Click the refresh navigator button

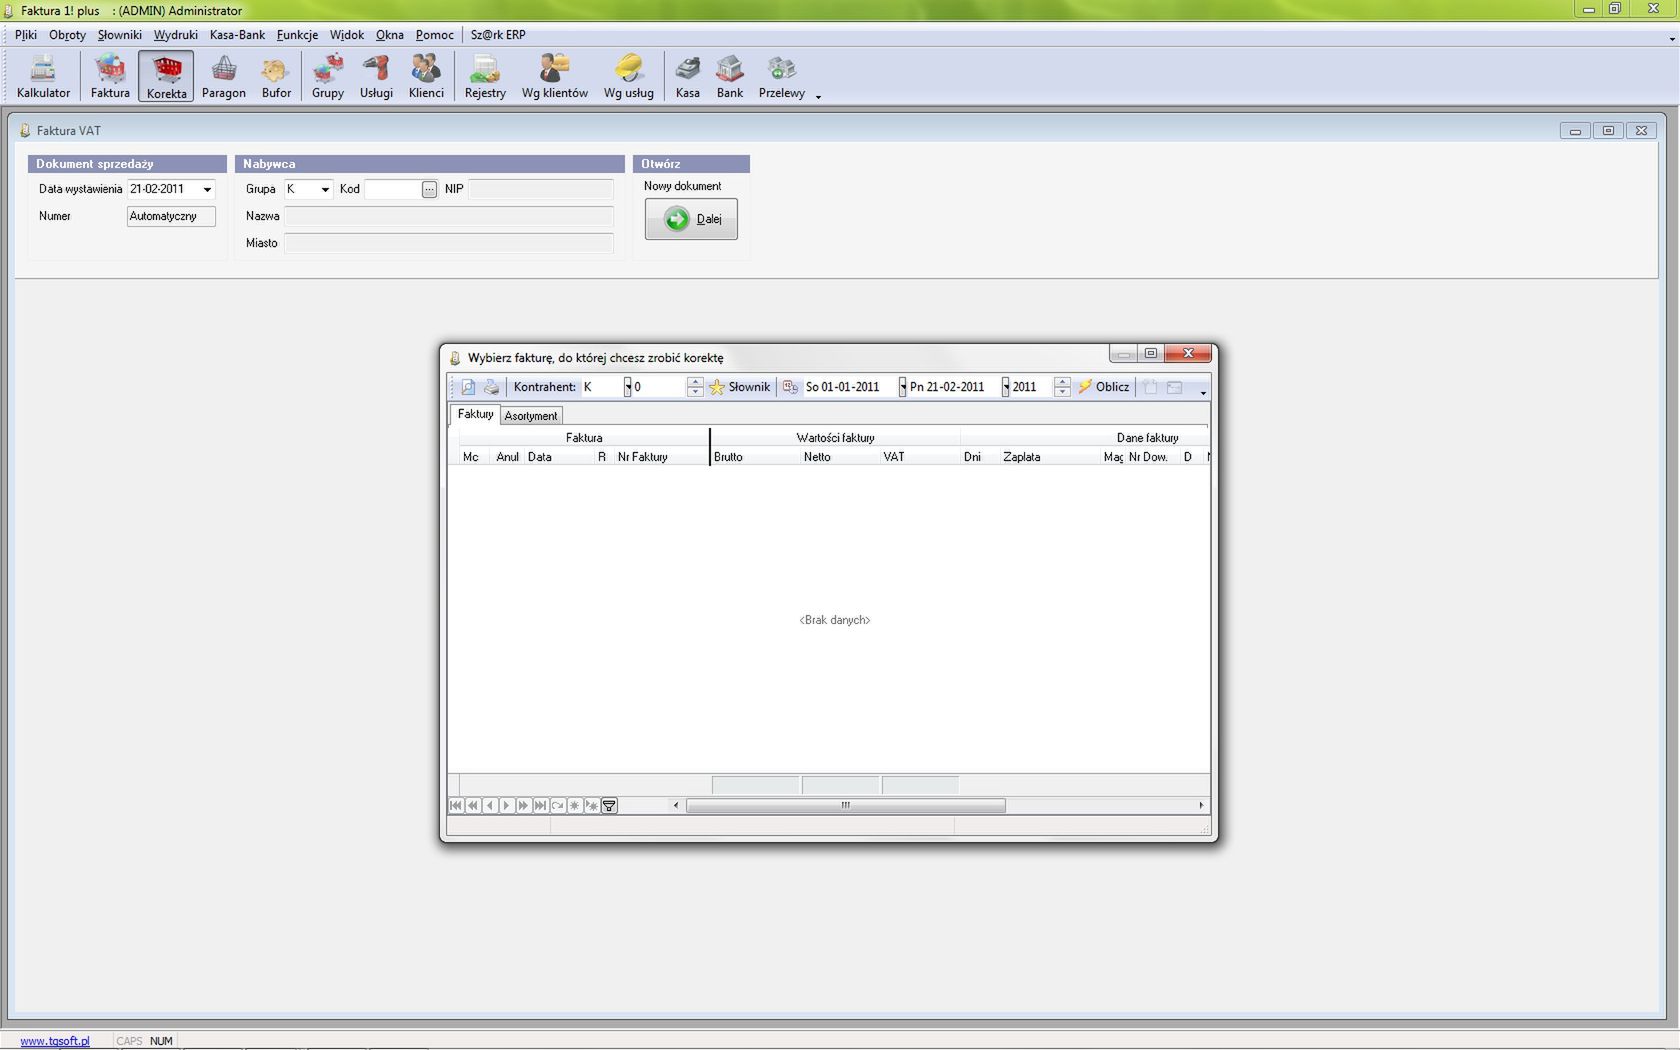557,805
